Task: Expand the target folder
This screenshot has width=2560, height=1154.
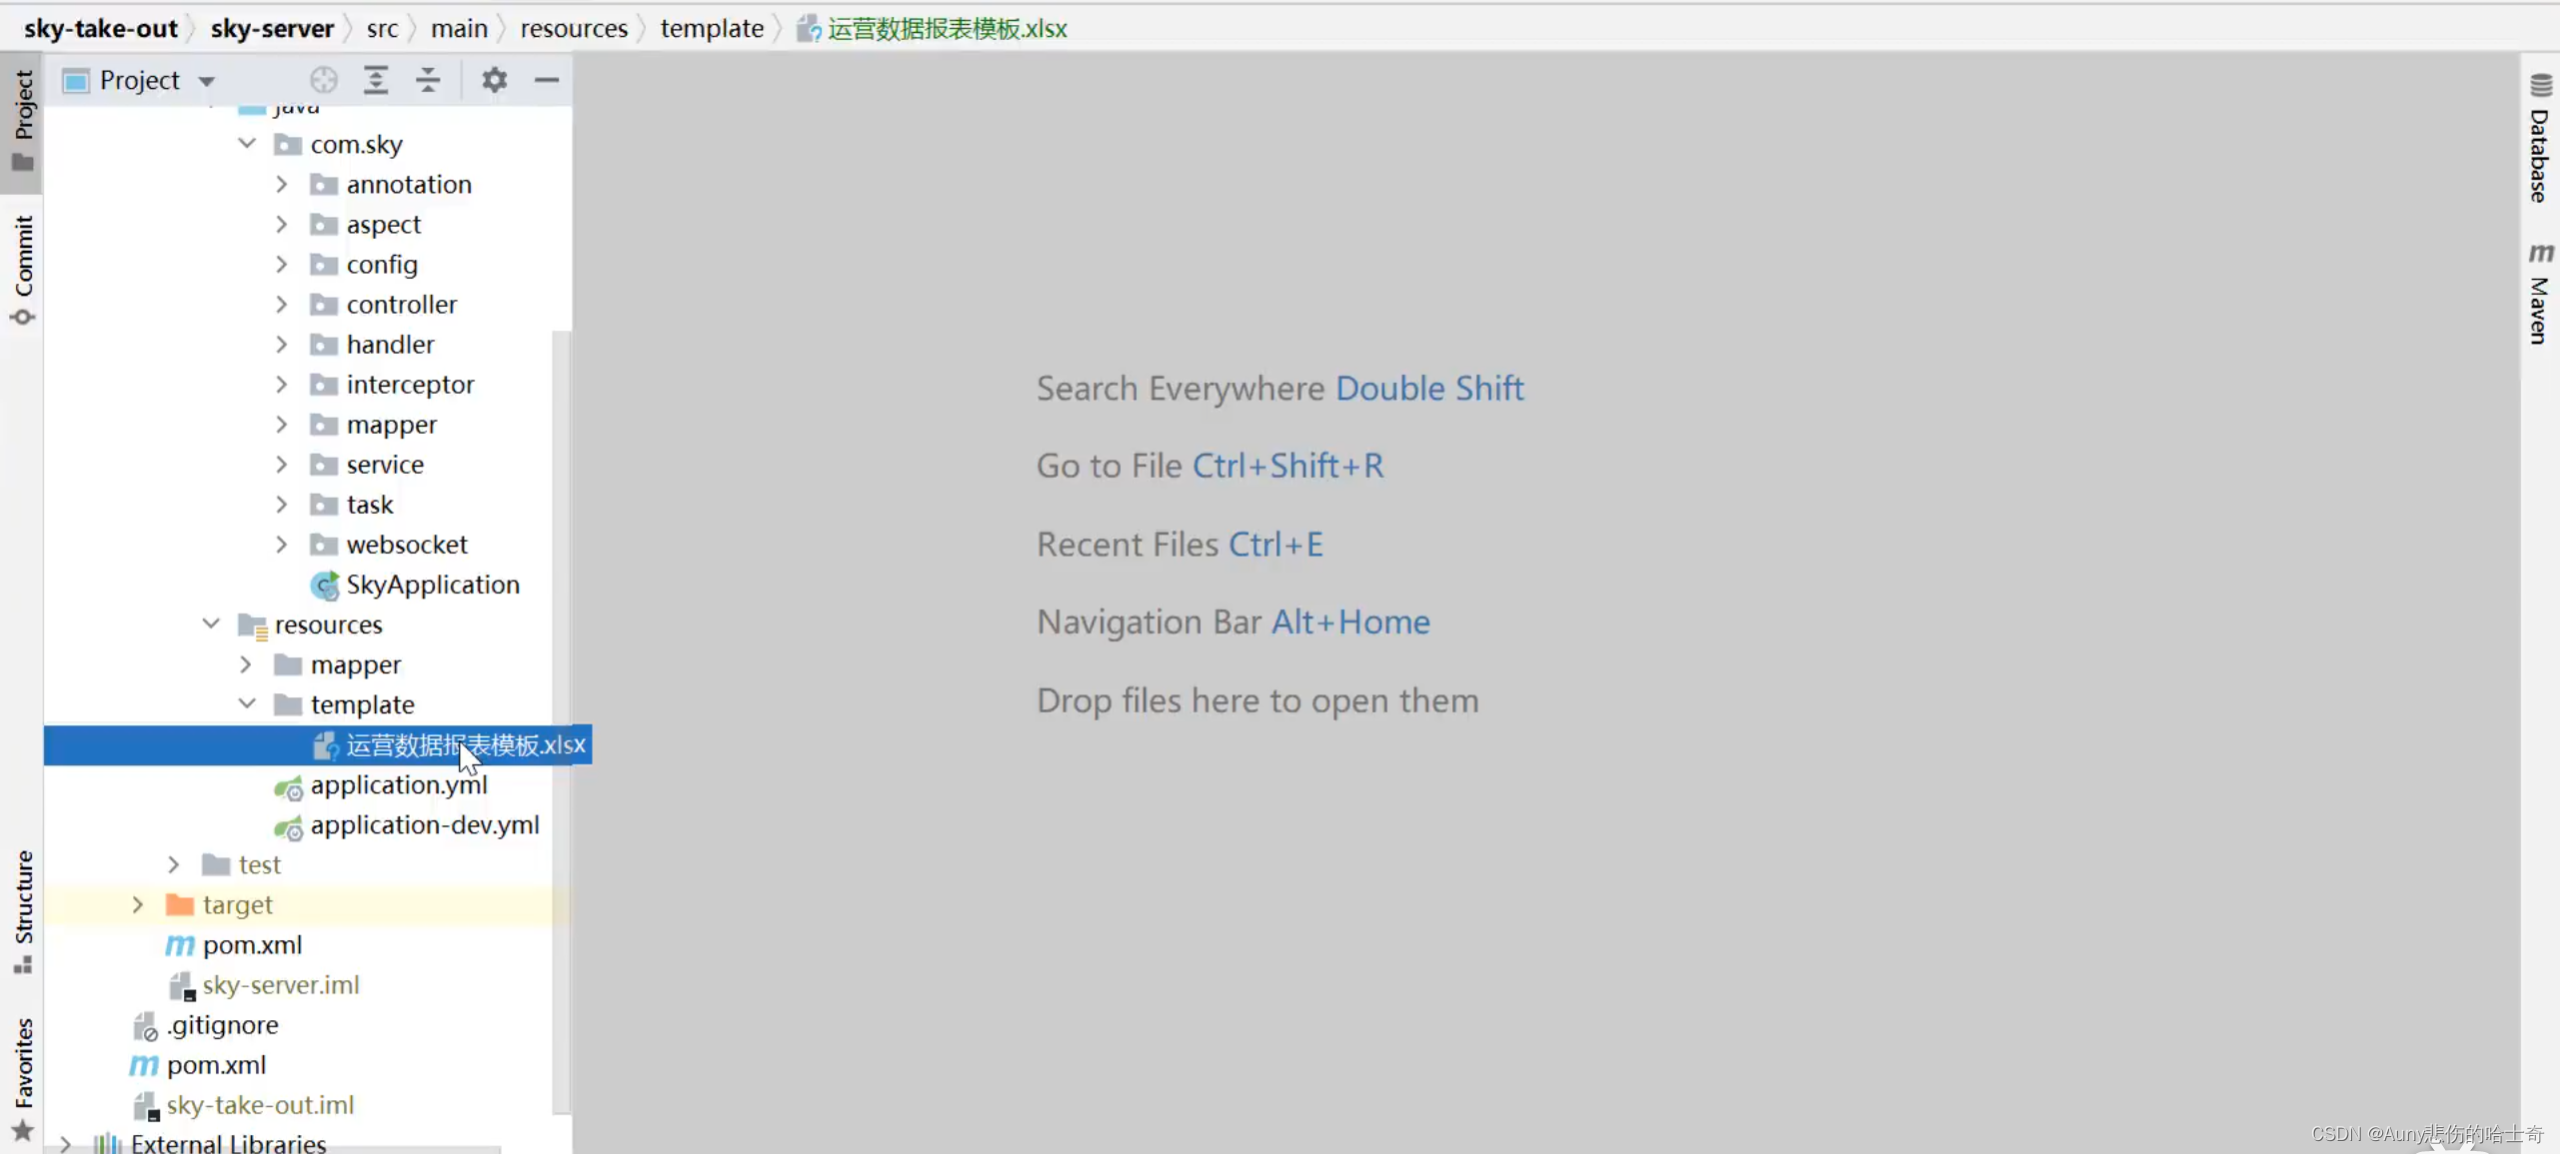Action: pos(138,905)
